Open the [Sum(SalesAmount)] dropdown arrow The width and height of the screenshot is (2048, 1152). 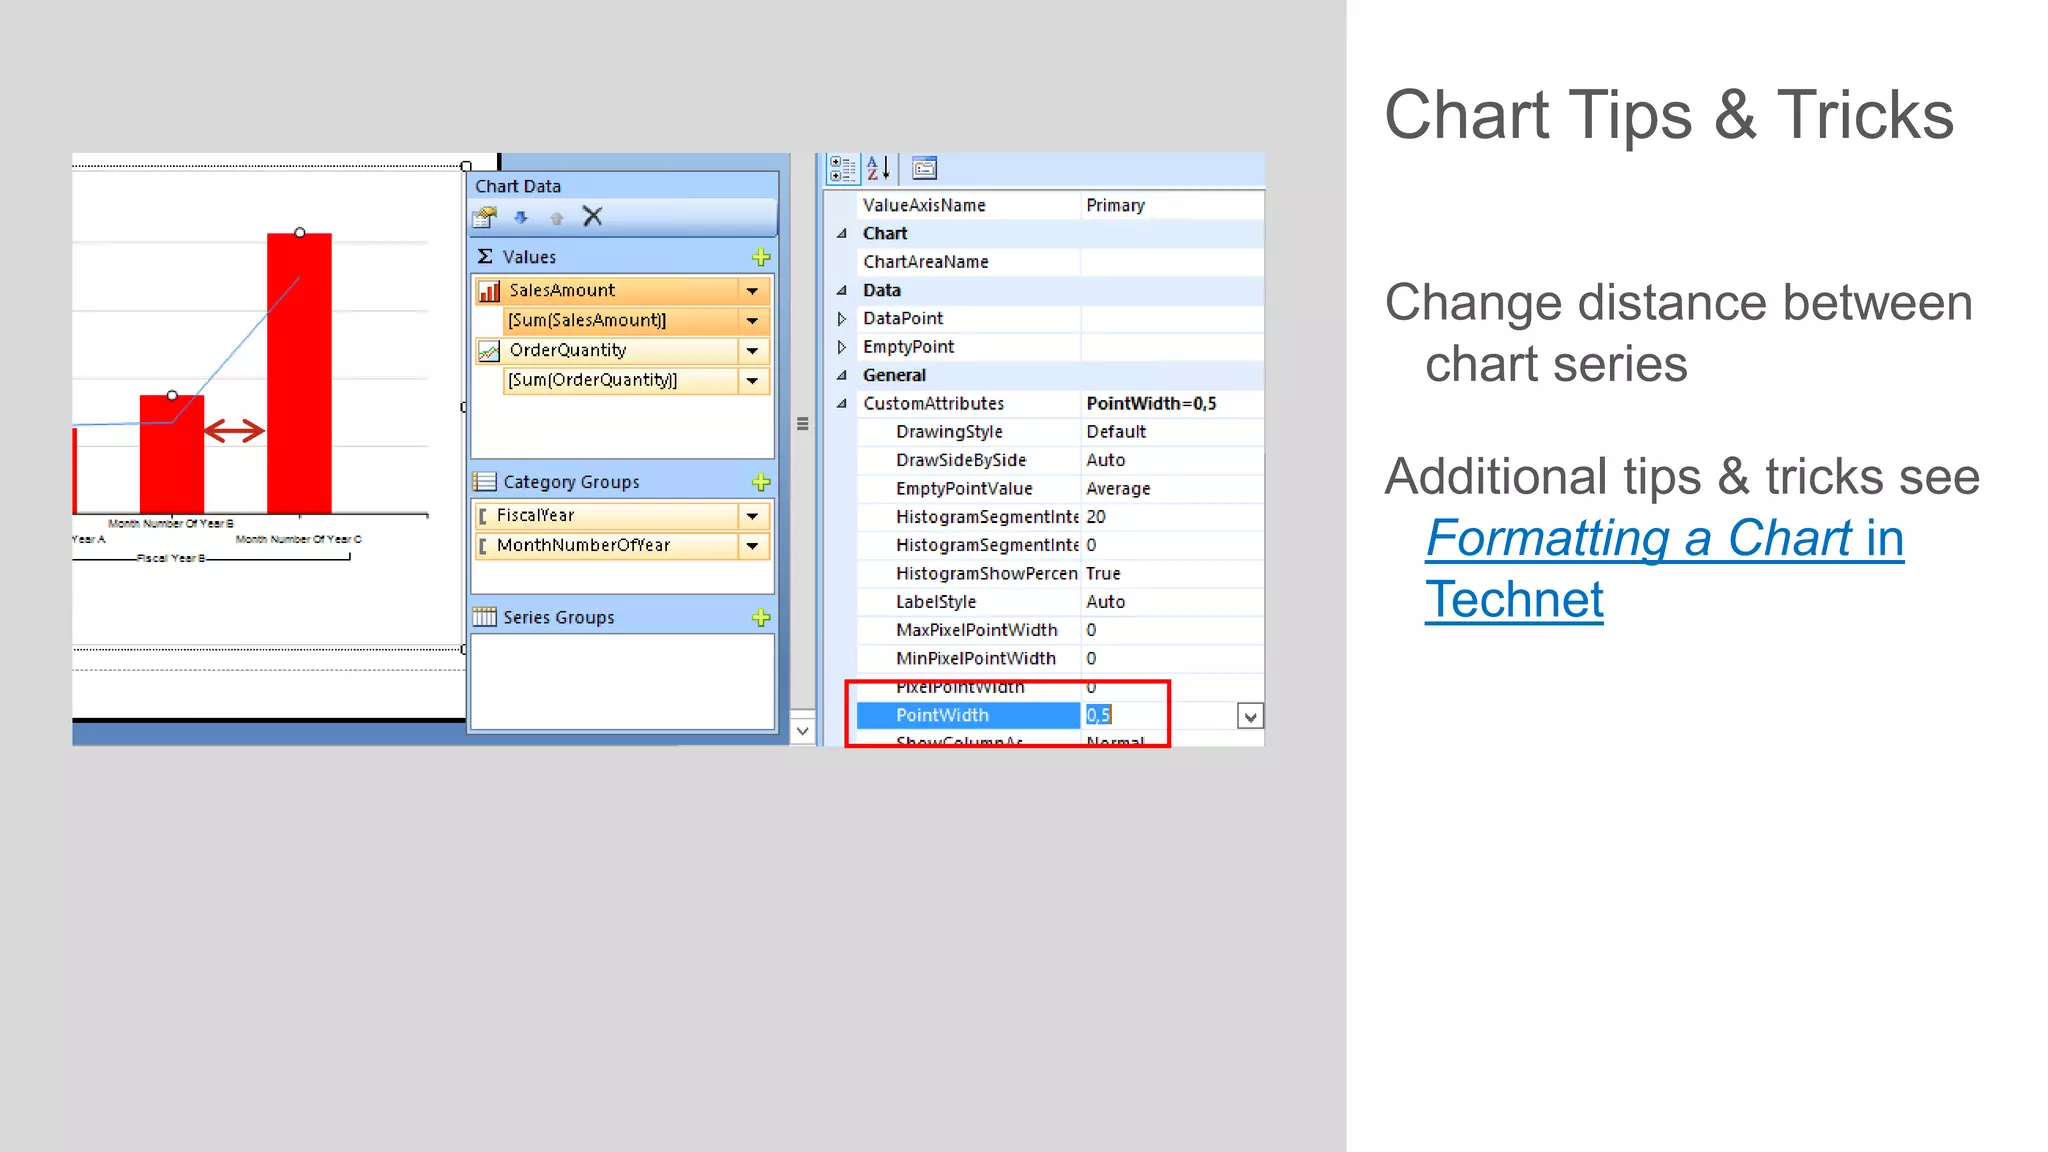752,321
